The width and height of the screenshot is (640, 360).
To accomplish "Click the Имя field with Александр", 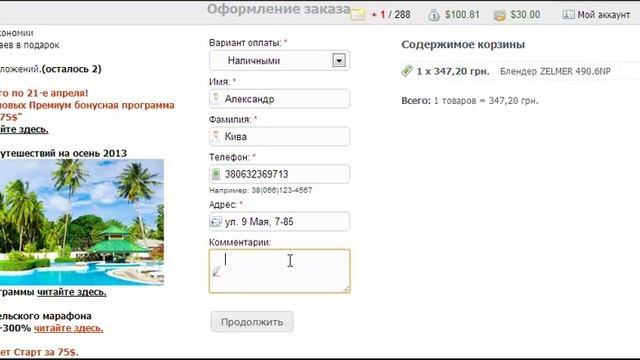I will [x=280, y=99].
